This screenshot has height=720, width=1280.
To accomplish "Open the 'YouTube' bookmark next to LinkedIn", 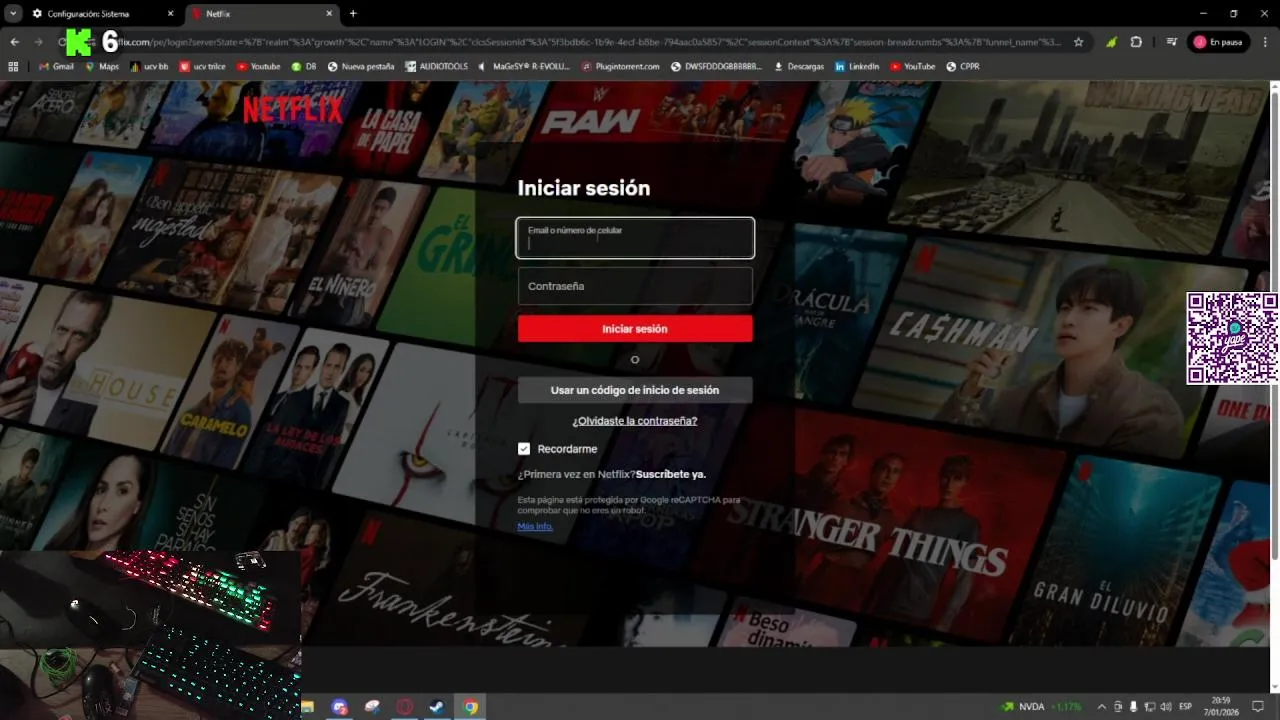I will coord(913,67).
